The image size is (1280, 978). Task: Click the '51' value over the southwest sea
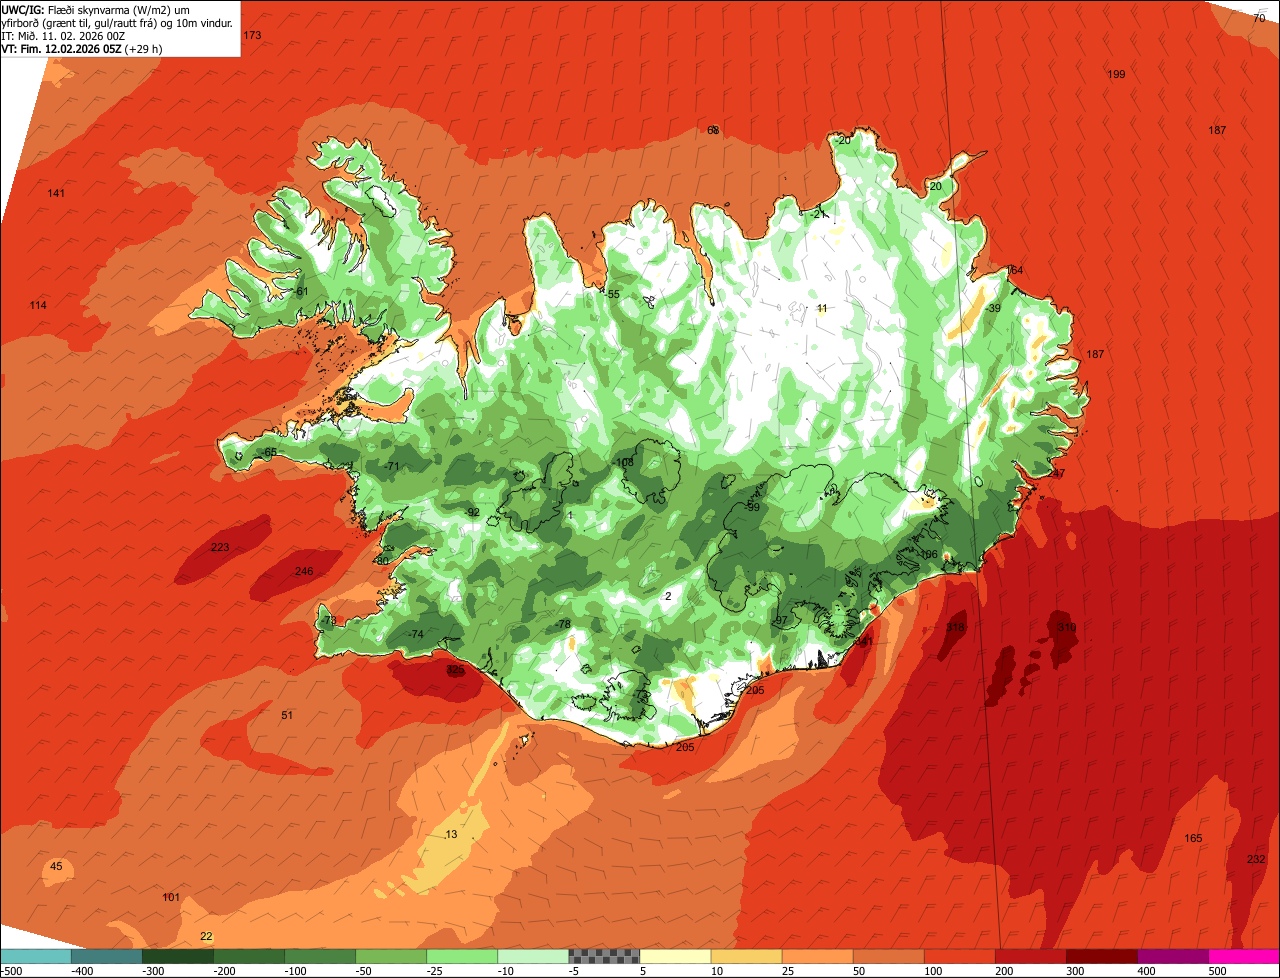(x=287, y=715)
